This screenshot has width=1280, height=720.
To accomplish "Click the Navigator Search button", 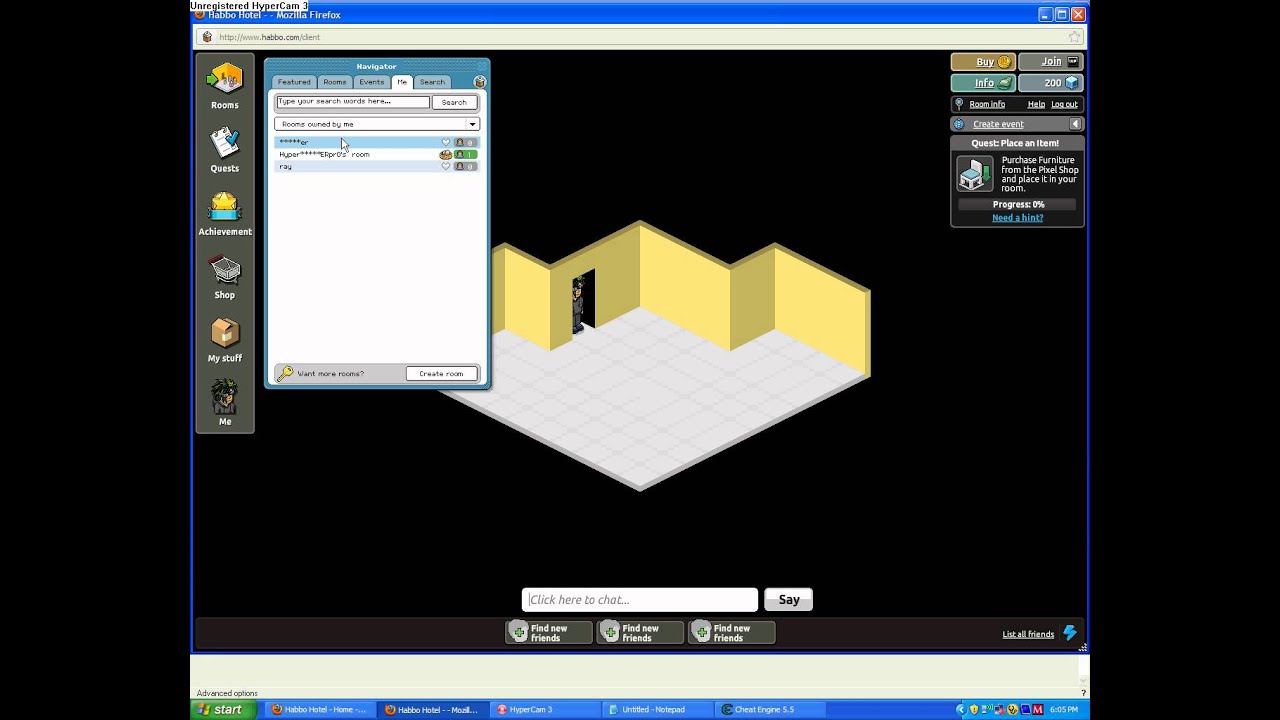I will click(x=454, y=102).
